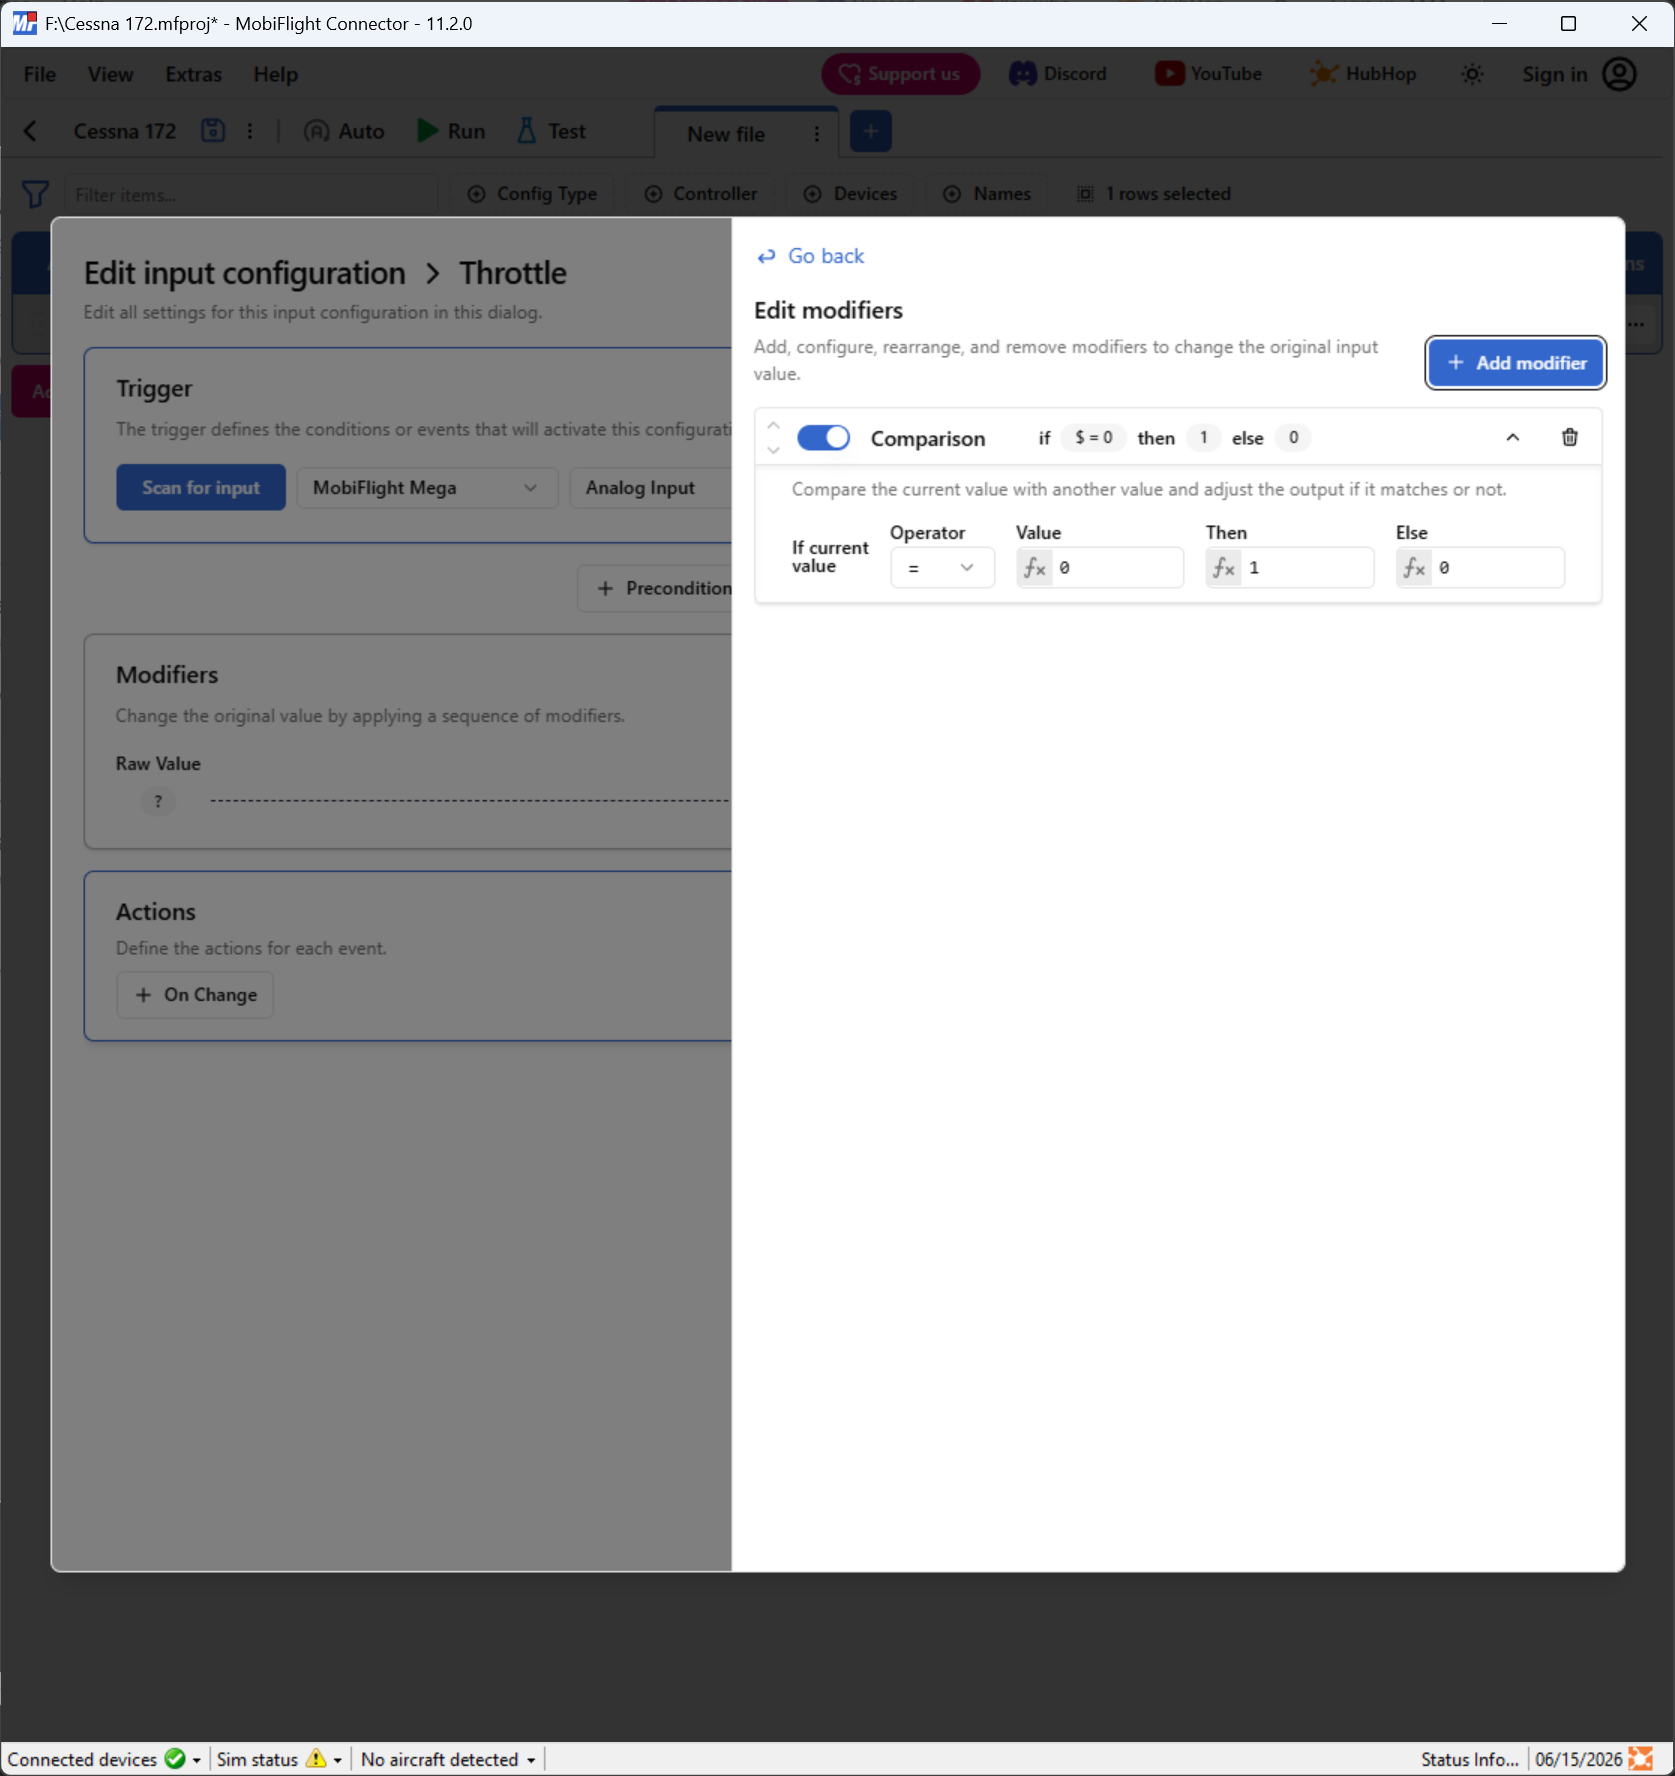
Task: Toggle the light/dark theme sun icon
Action: tap(1472, 74)
